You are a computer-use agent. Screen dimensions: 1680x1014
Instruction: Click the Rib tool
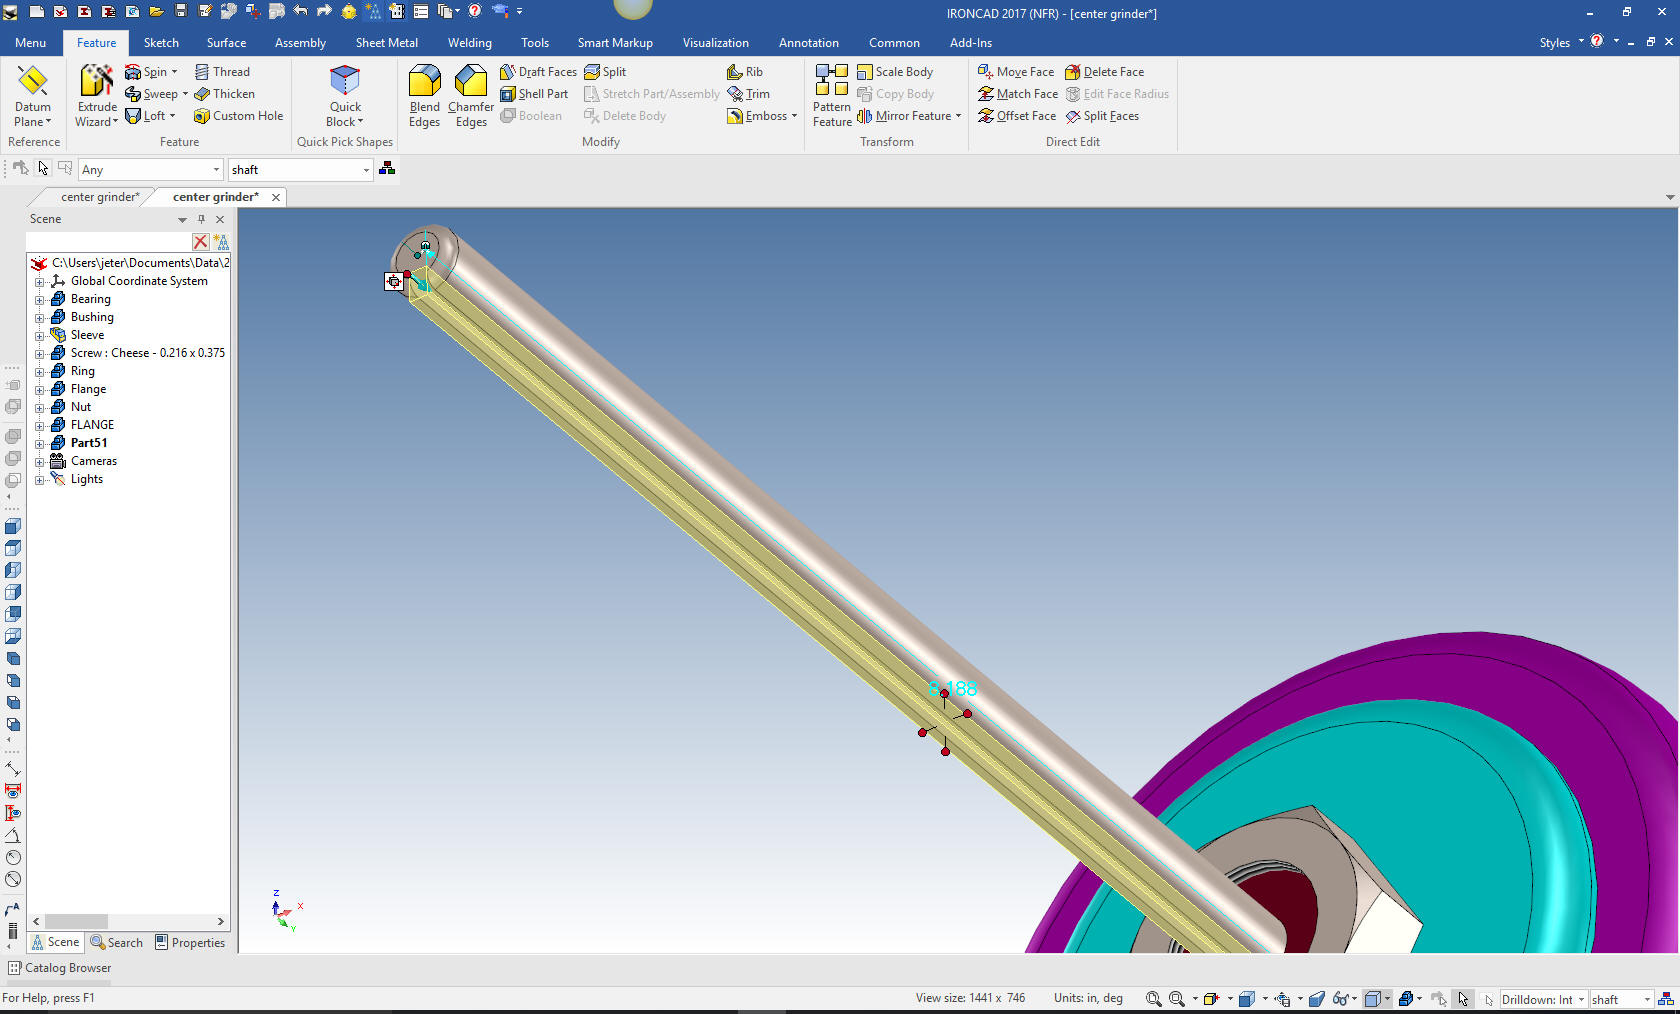745,72
